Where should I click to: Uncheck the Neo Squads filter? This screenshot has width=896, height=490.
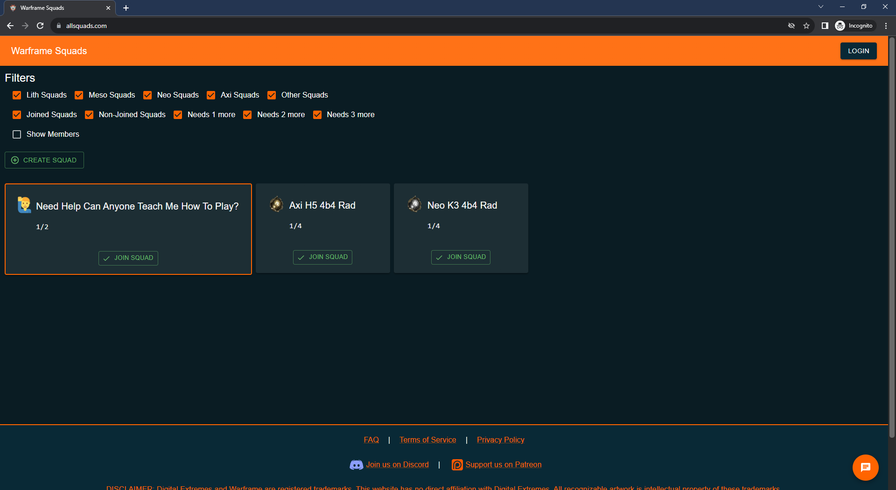pyautogui.click(x=147, y=95)
